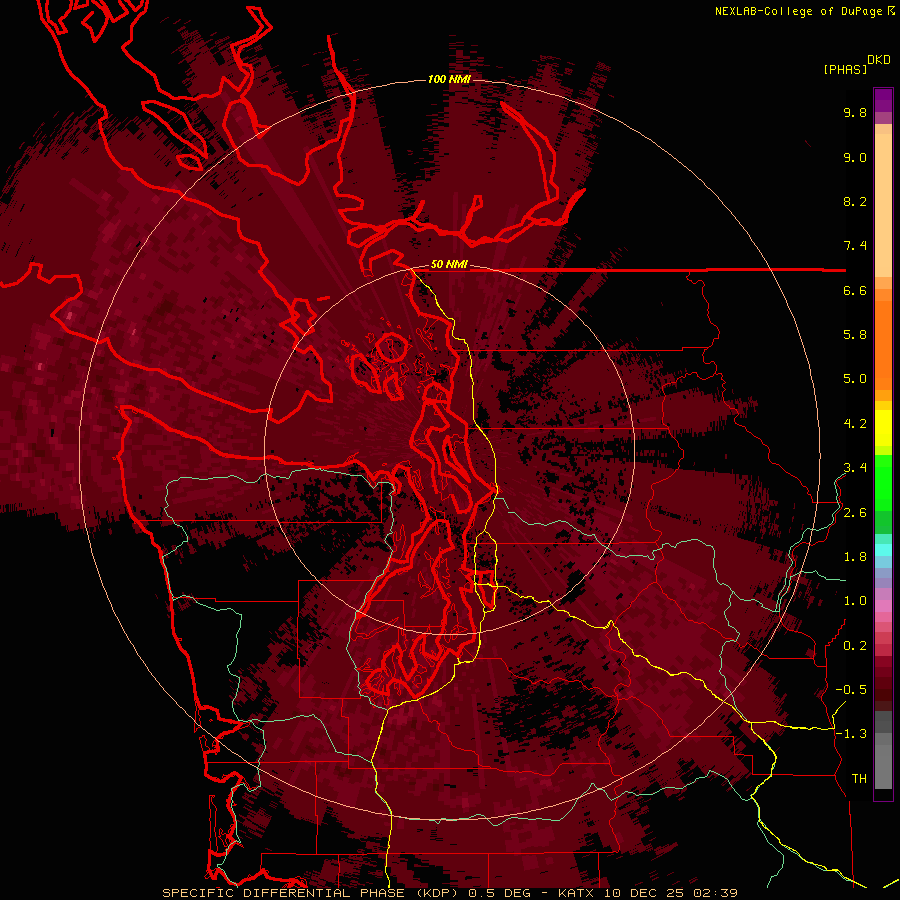Screen dimensions: 900x900
Task: Click the KATX station identifier
Action: [577, 893]
